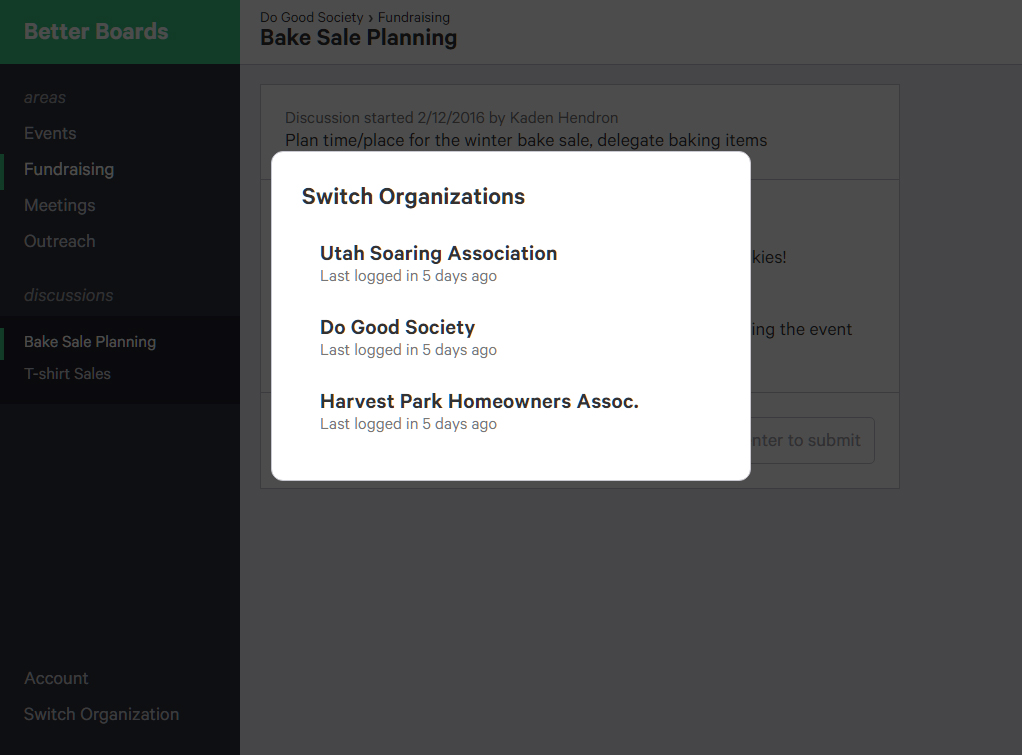Viewport: 1022px width, 755px height.
Task: Open Account settings link
Action: pyautogui.click(x=56, y=678)
